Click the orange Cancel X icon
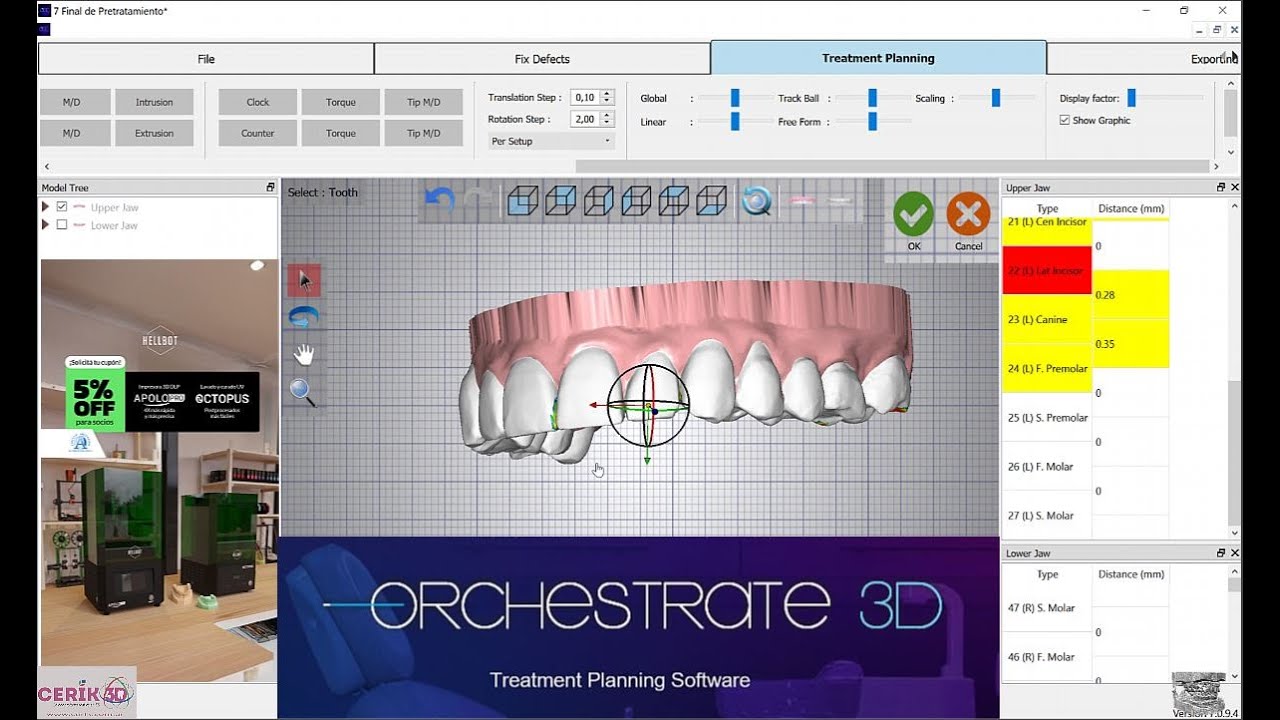 coord(968,215)
